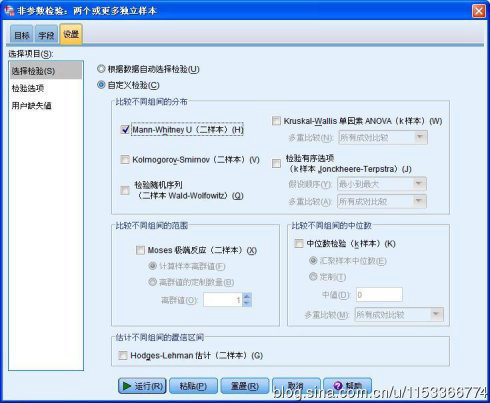This screenshot has height=403, width=490.
Task: Click the Help question mark icon
Action: [338, 386]
